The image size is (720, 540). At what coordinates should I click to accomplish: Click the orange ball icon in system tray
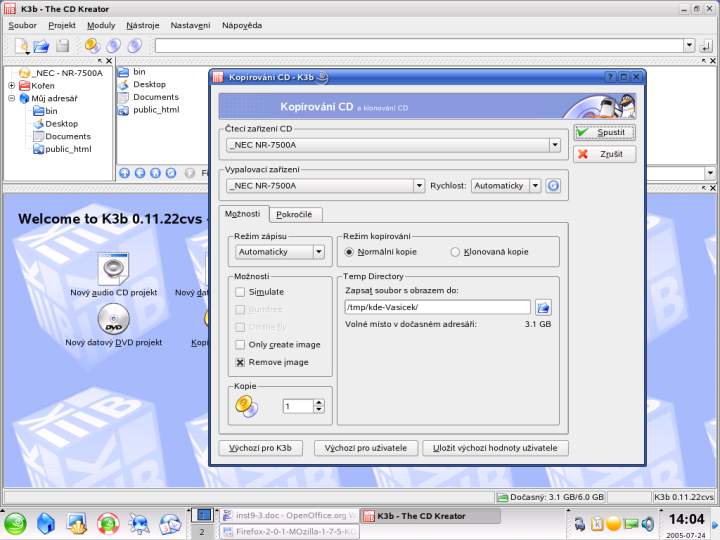coord(613,523)
